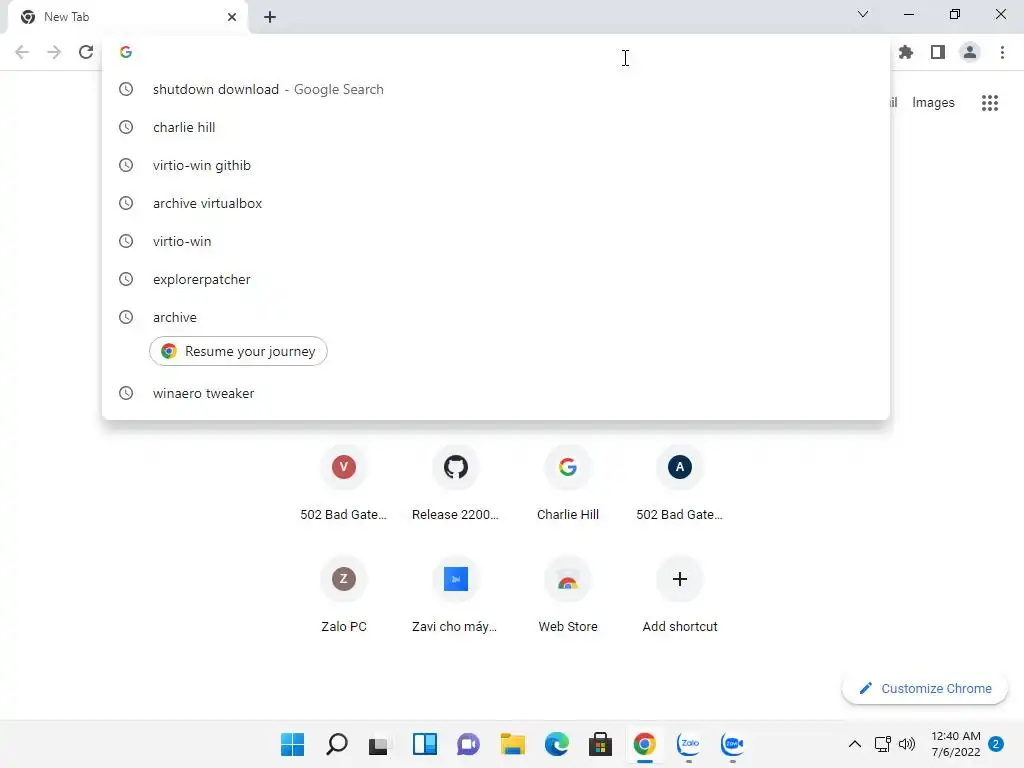1024x768 pixels.
Task: Open a new tab with plus button
Action: (x=270, y=17)
